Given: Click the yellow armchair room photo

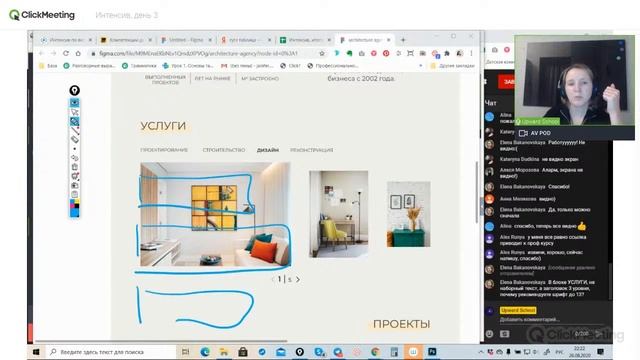Looking at the screenshot, I should [339, 214].
